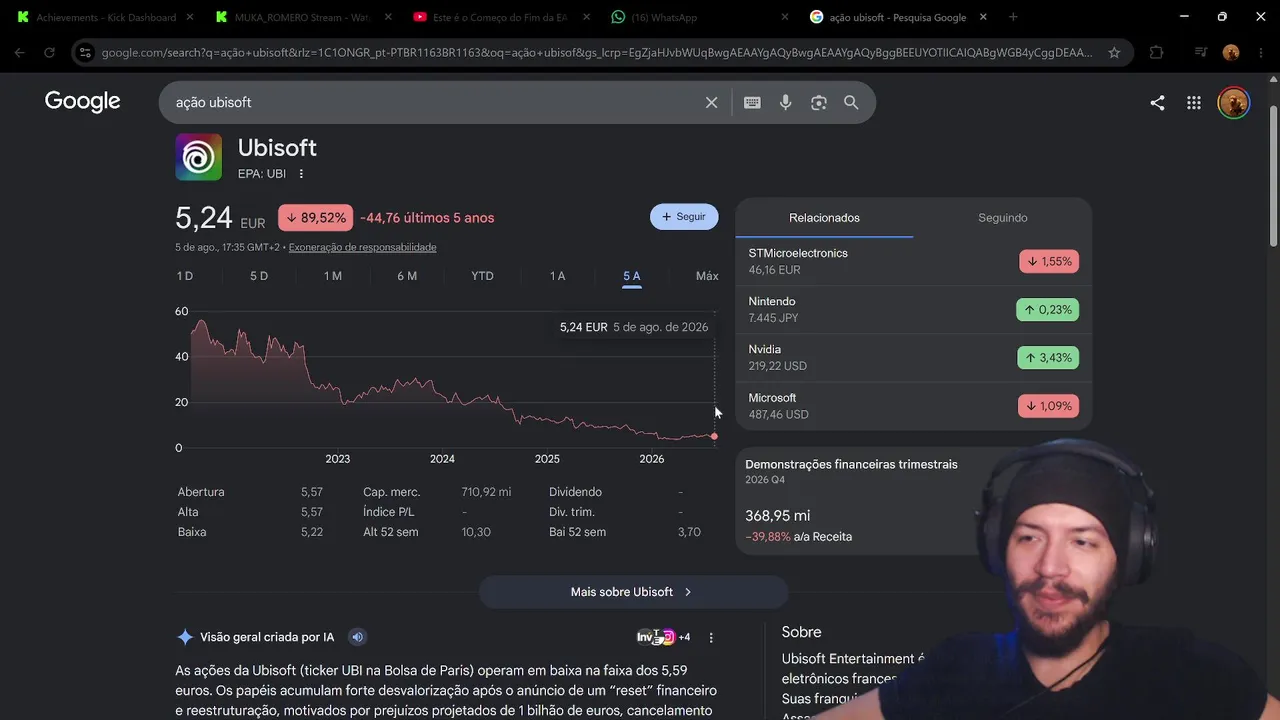This screenshot has width=1280, height=720.
Task: Select the 1 A chart range
Action: pos(557,276)
